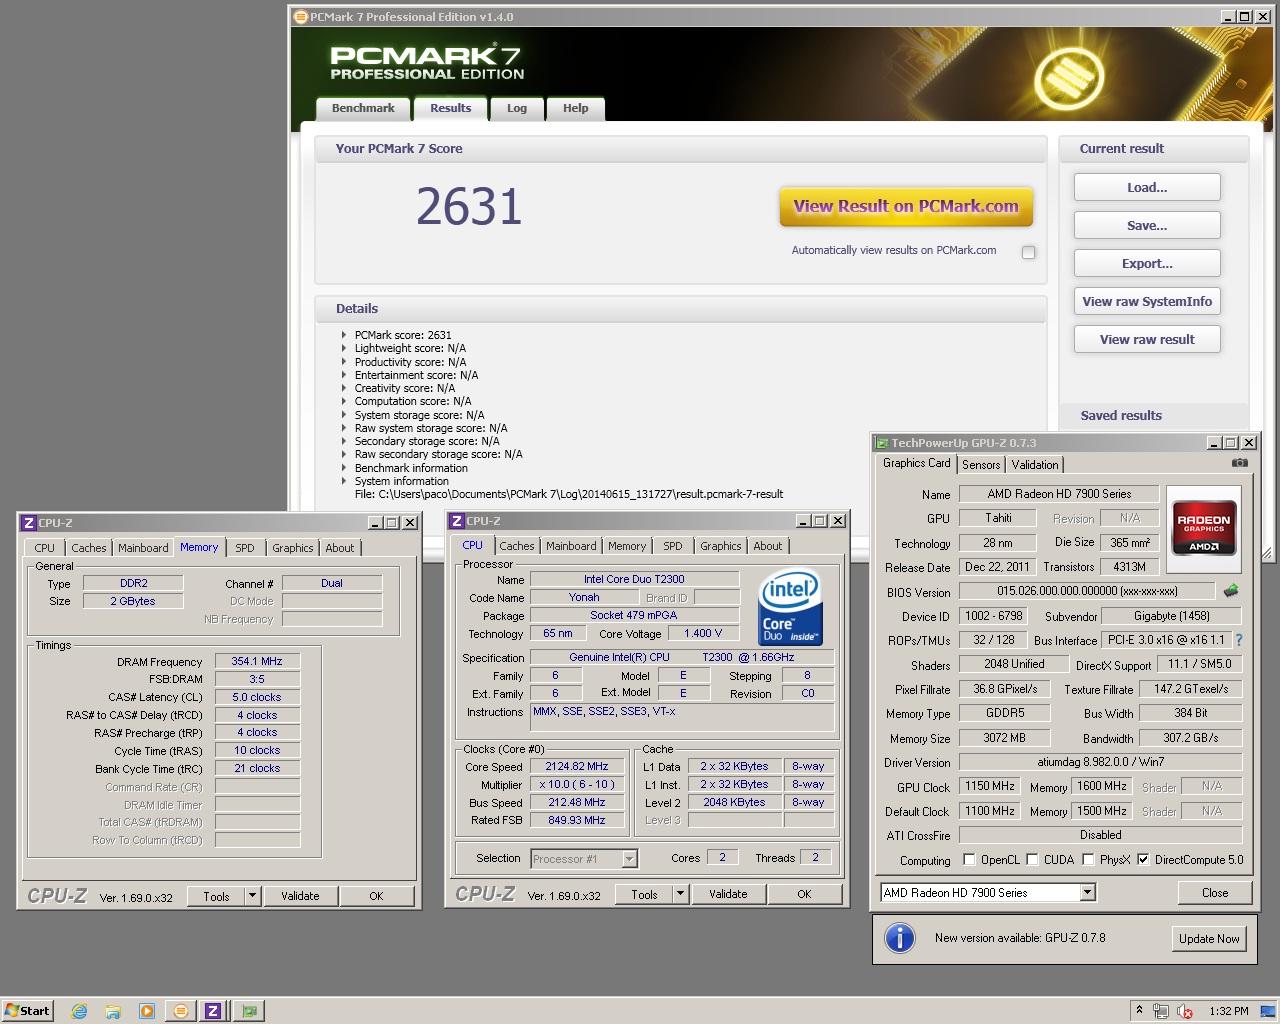Image resolution: width=1280 pixels, height=1024 pixels.
Task: Open Mainboard tab in CPU-Z CPU window
Action: pyautogui.click(x=571, y=546)
